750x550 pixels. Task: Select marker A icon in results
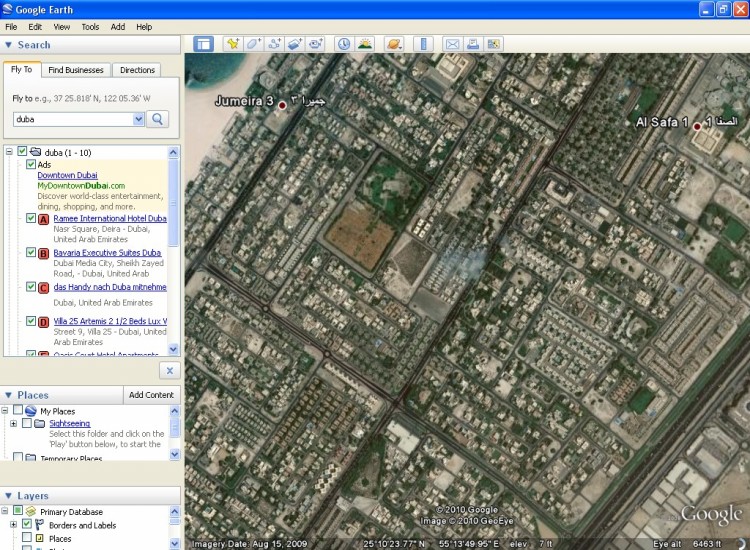click(x=44, y=219)
